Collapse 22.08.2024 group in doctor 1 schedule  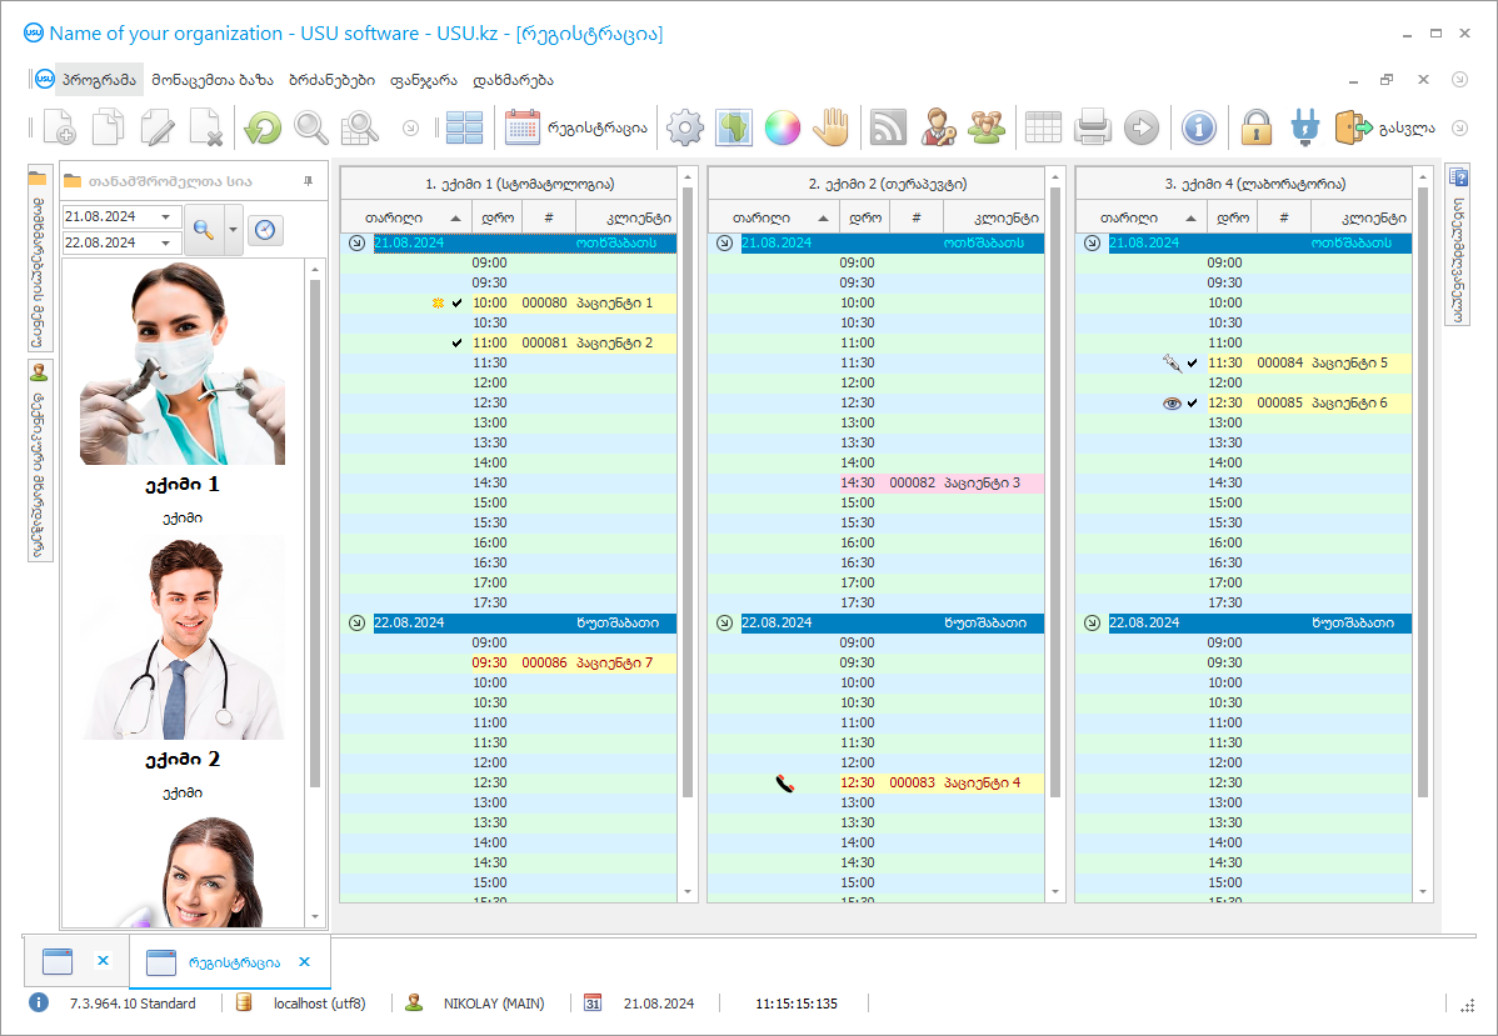357,623
